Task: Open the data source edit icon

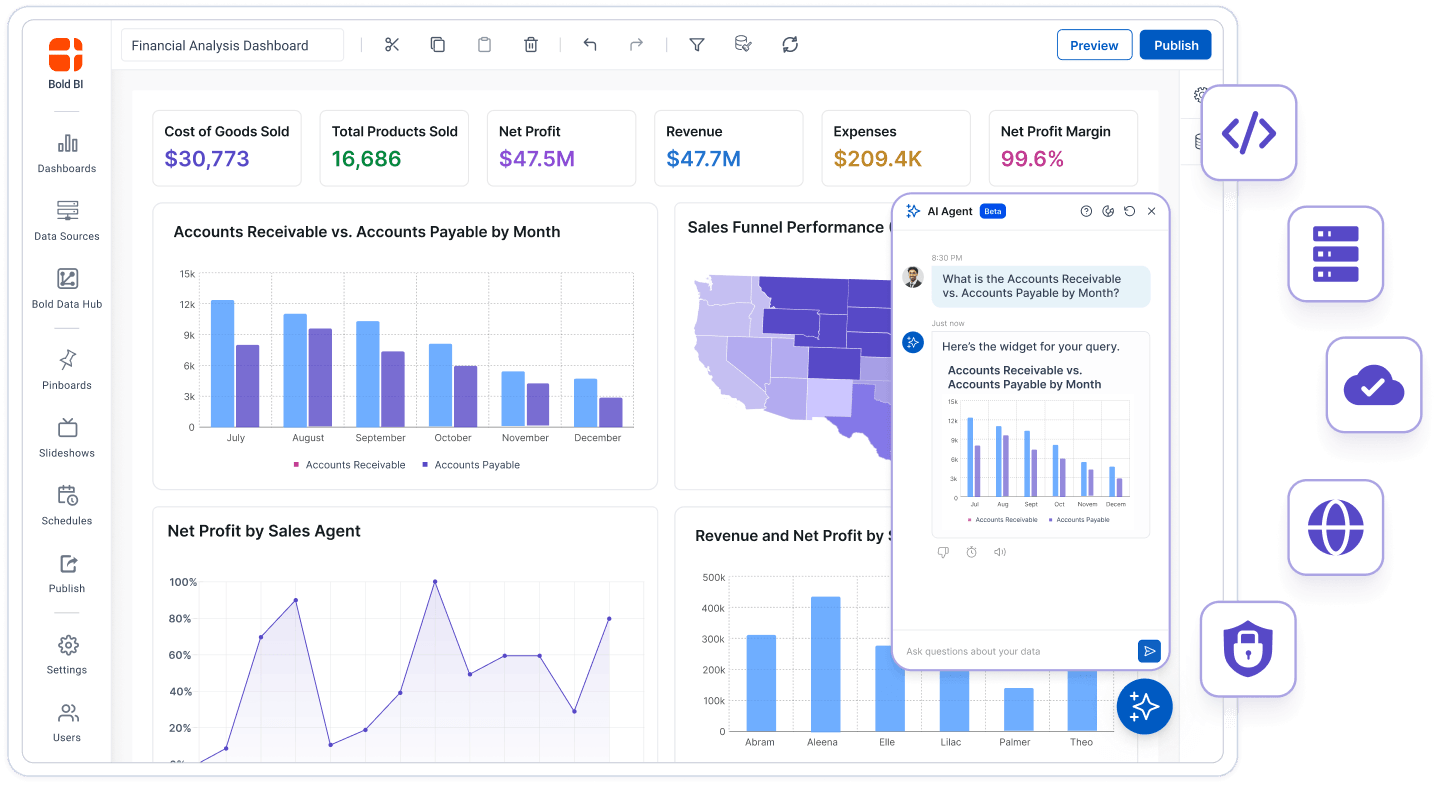Action: [743, 44]
